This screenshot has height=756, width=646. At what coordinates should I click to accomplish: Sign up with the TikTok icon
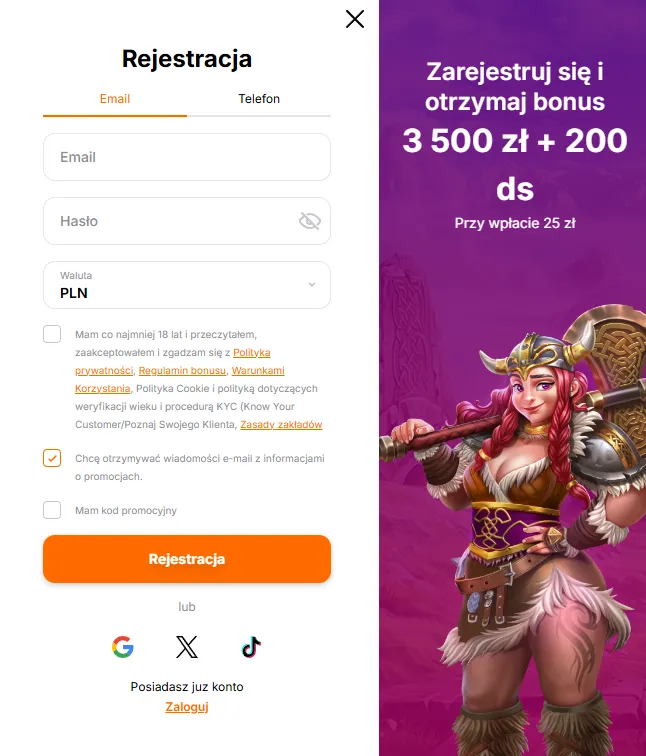click(251, 647)
